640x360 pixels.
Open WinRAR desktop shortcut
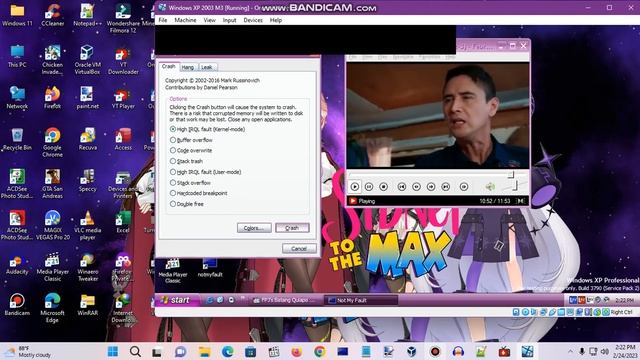tap(87, 305)
